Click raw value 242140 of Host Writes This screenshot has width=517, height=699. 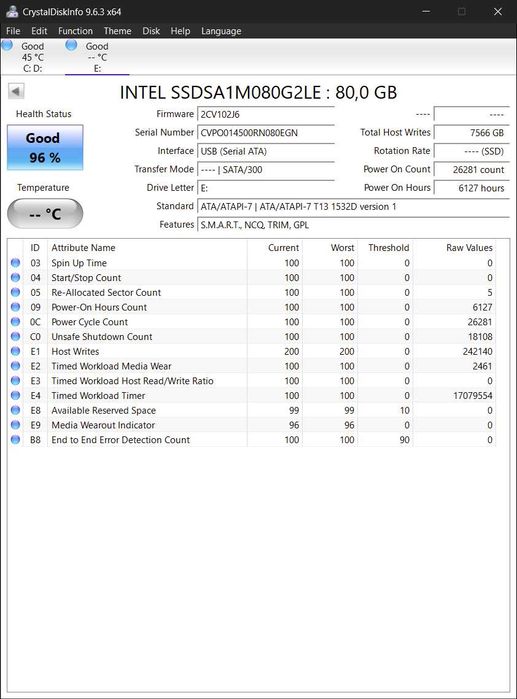click(477, 351)
